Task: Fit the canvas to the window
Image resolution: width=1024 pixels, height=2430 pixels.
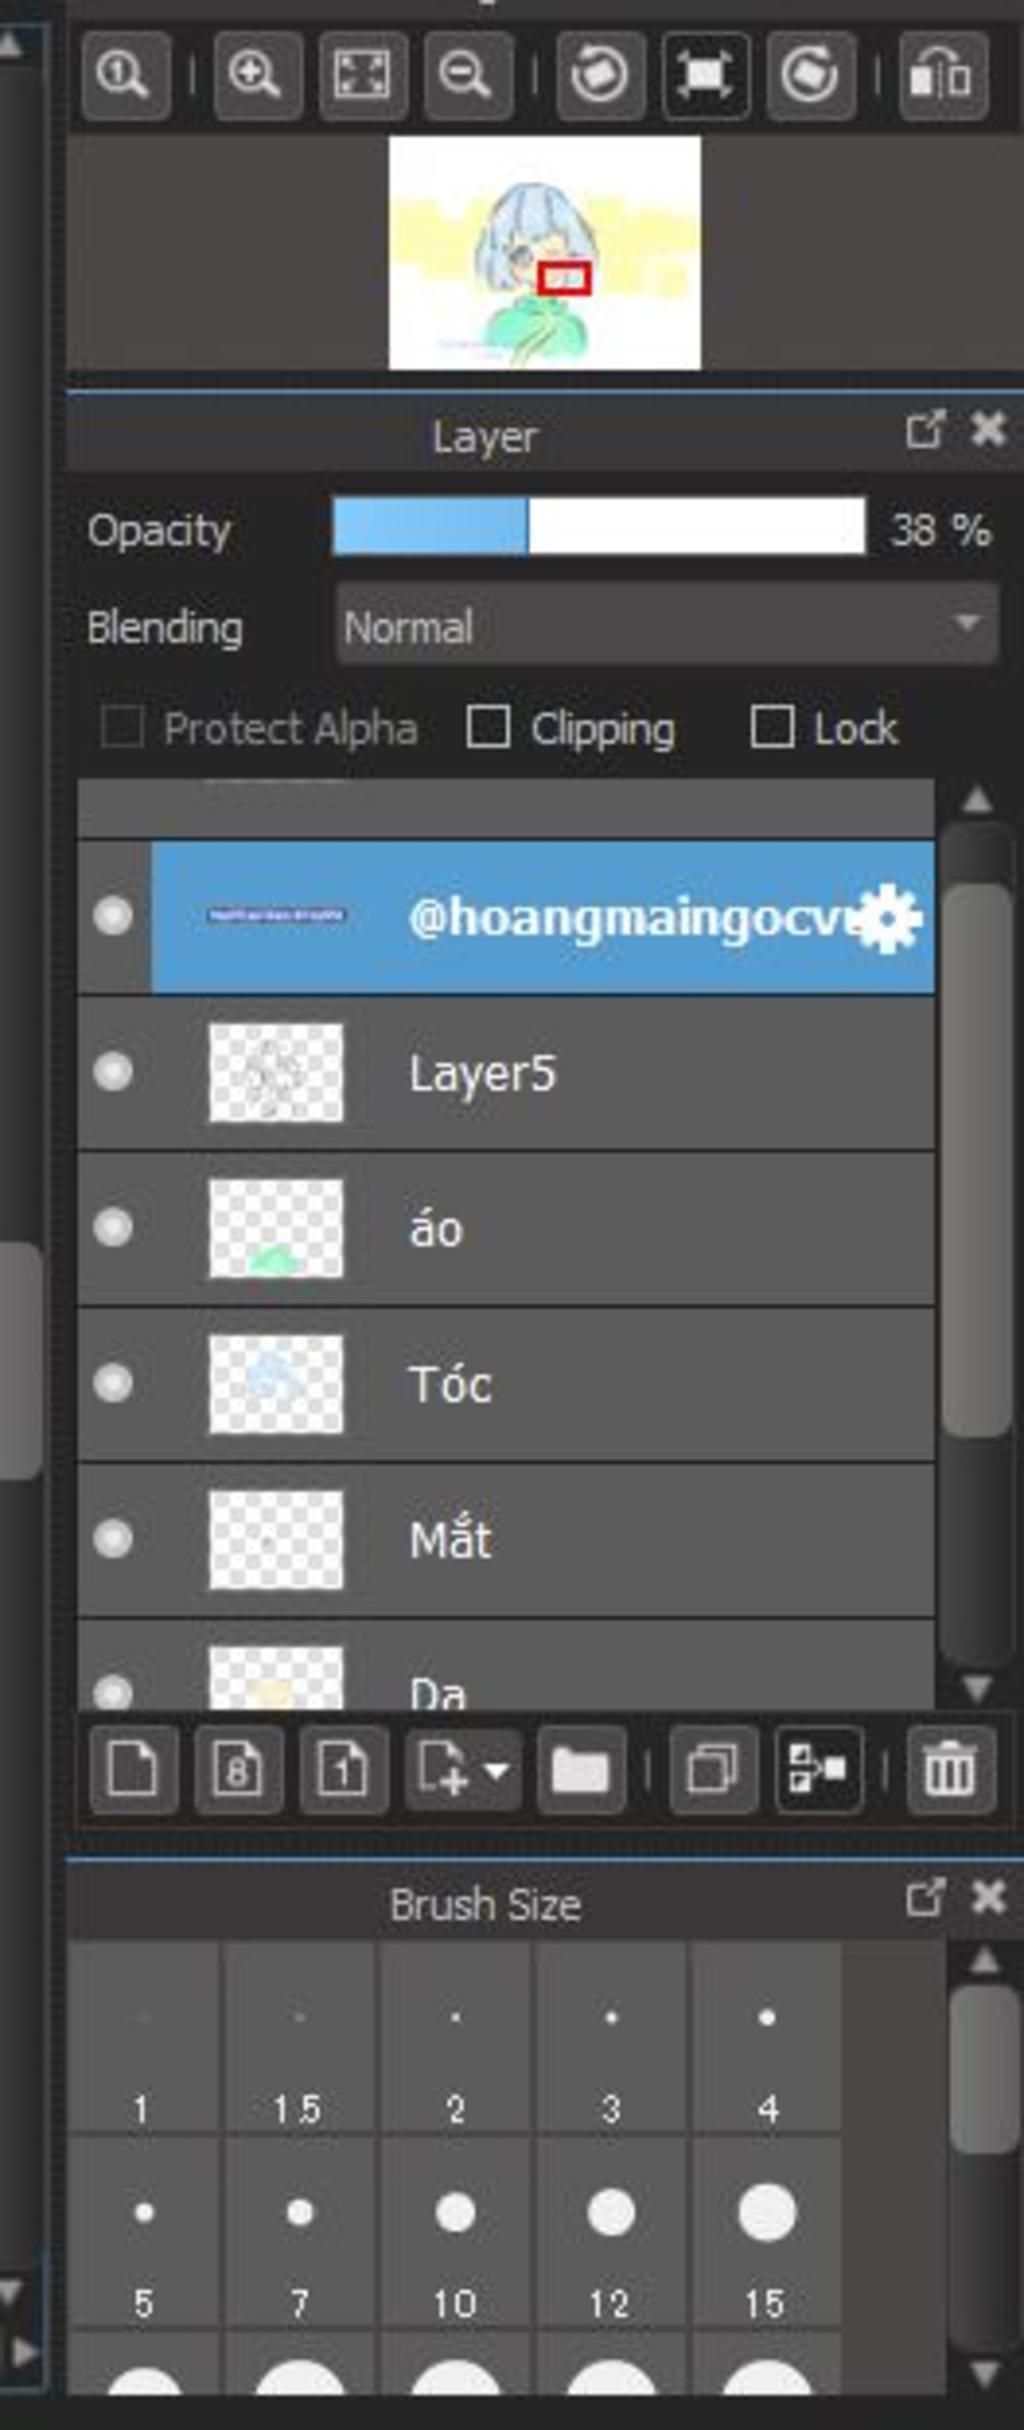Action: coord(363,76)
